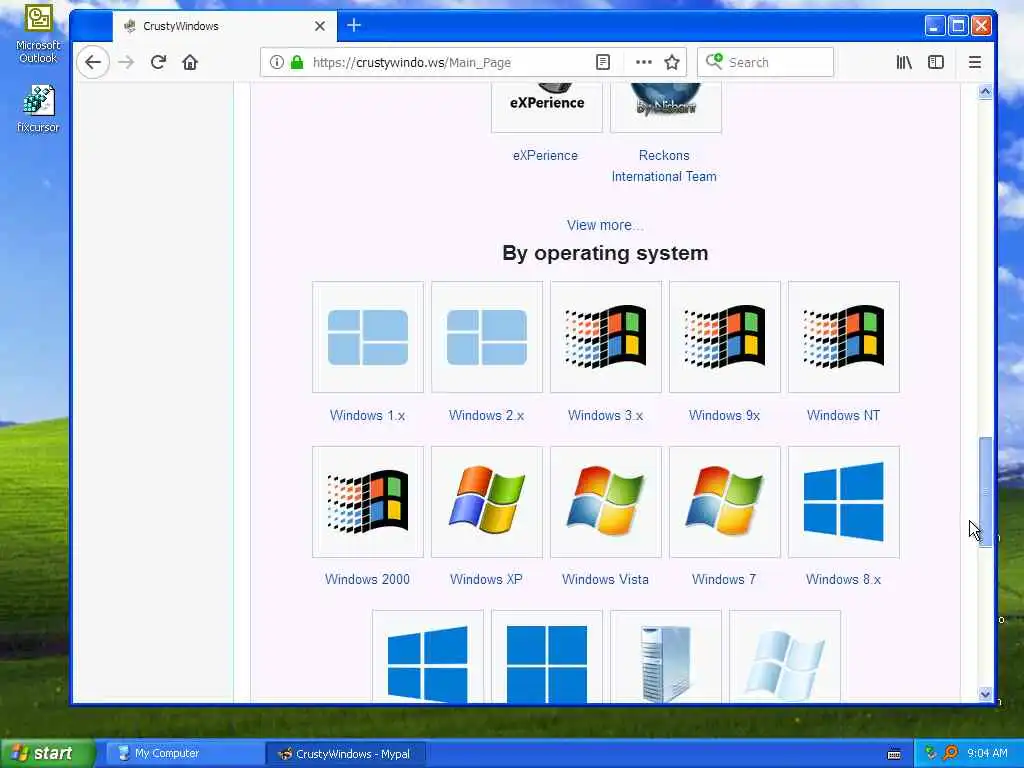Click the server tower thumbnail image

click(x=665, y=657)
